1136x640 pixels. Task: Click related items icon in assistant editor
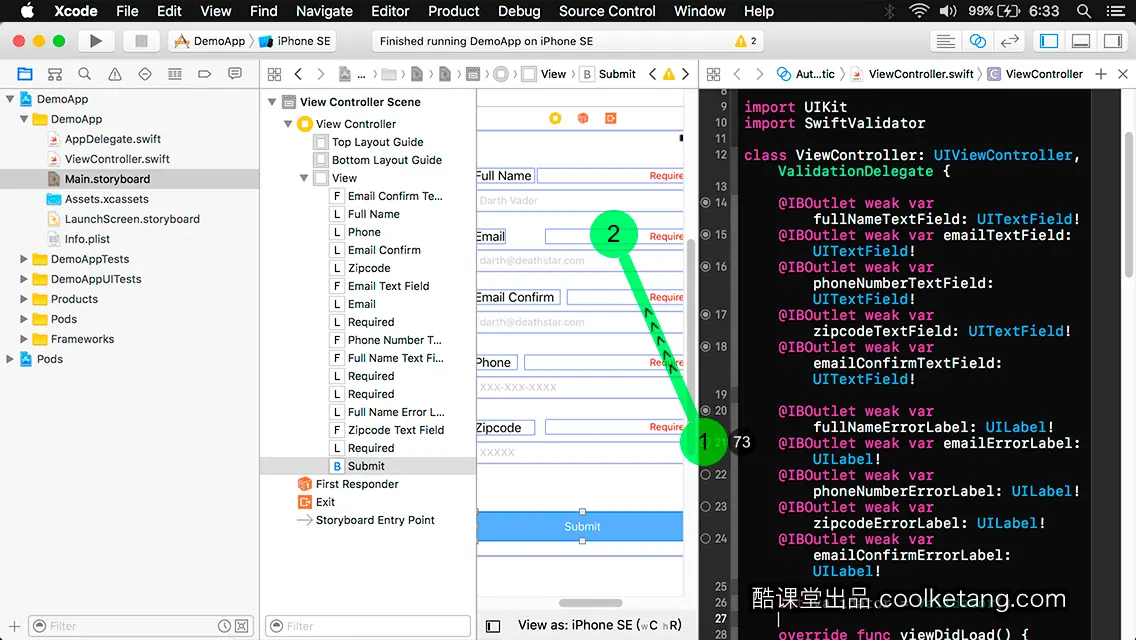click(x=714, y=74)
